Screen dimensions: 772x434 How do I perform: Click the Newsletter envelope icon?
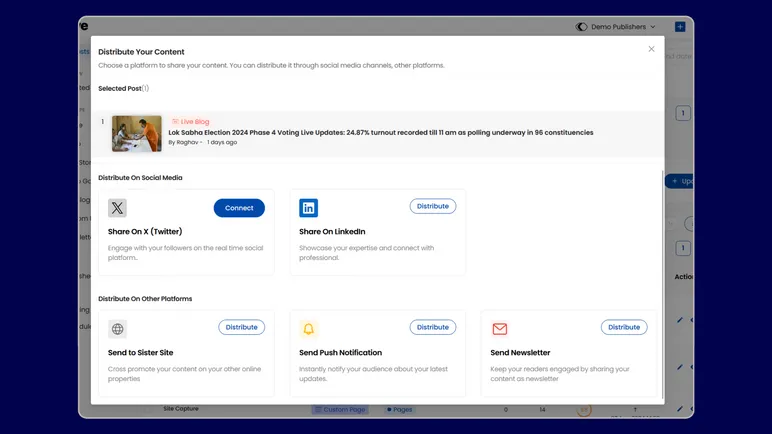[x=500, y=329]
